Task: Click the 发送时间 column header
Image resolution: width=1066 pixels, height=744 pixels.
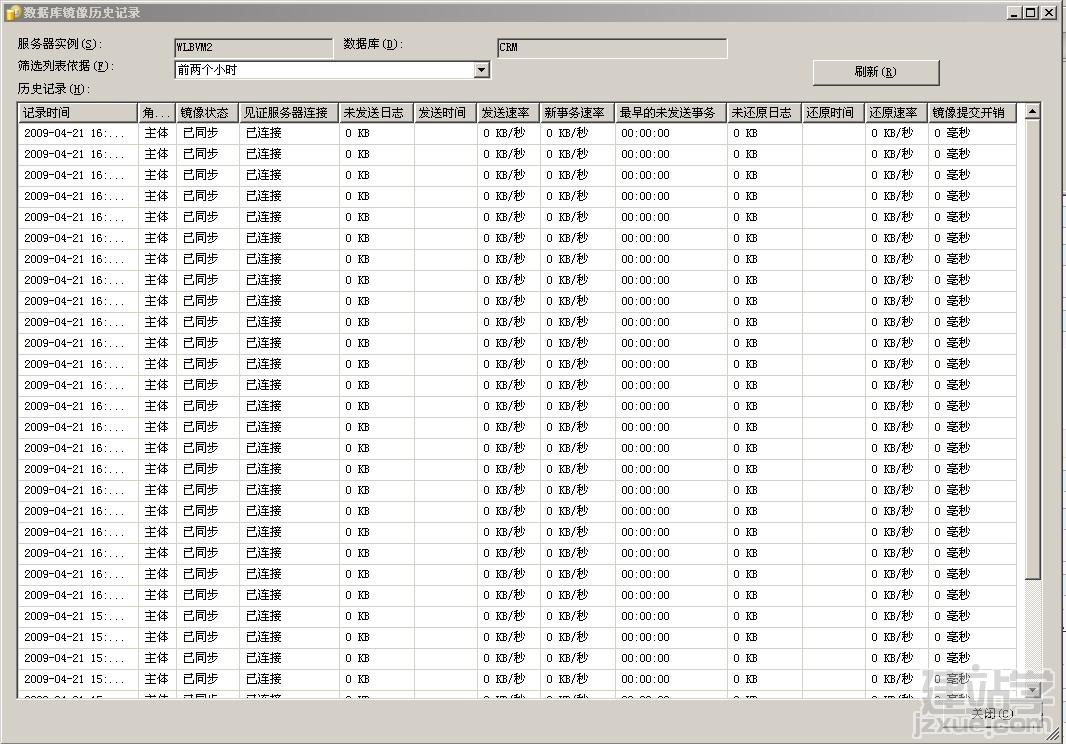Action: click(x=443, y=111)
